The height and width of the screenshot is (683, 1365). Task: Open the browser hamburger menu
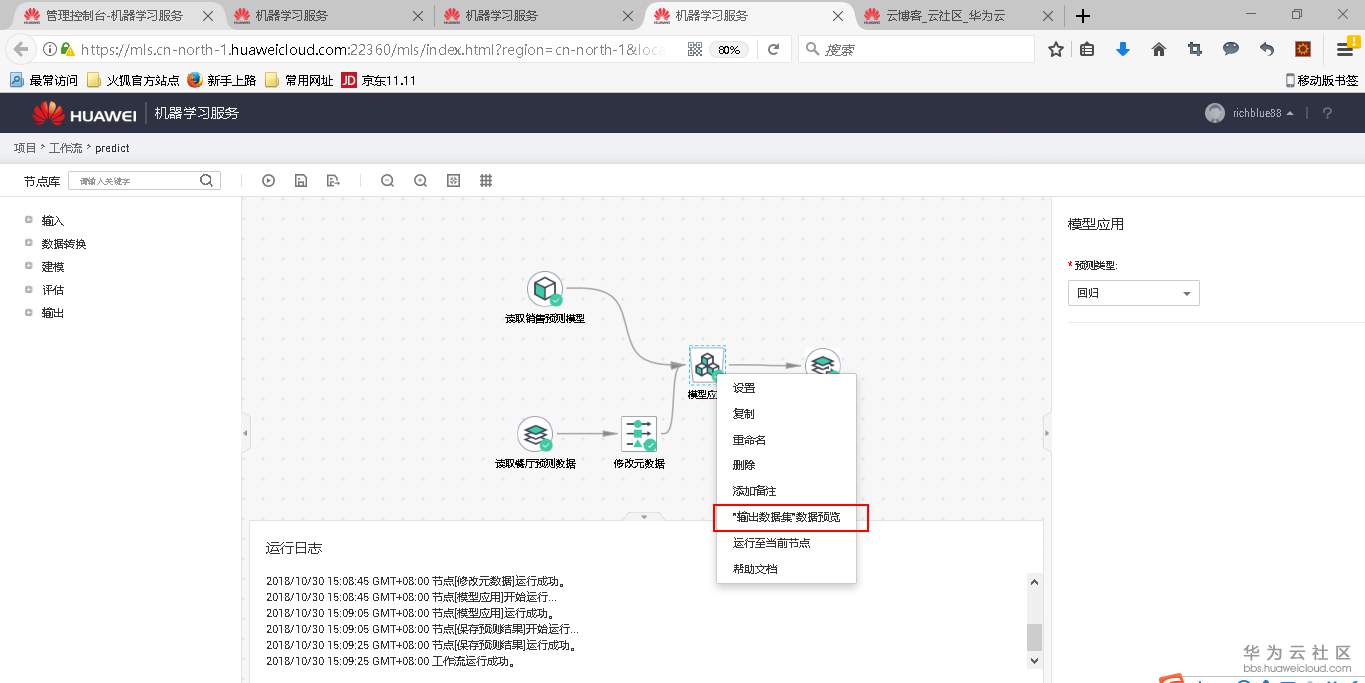(x=1345, y=49)
